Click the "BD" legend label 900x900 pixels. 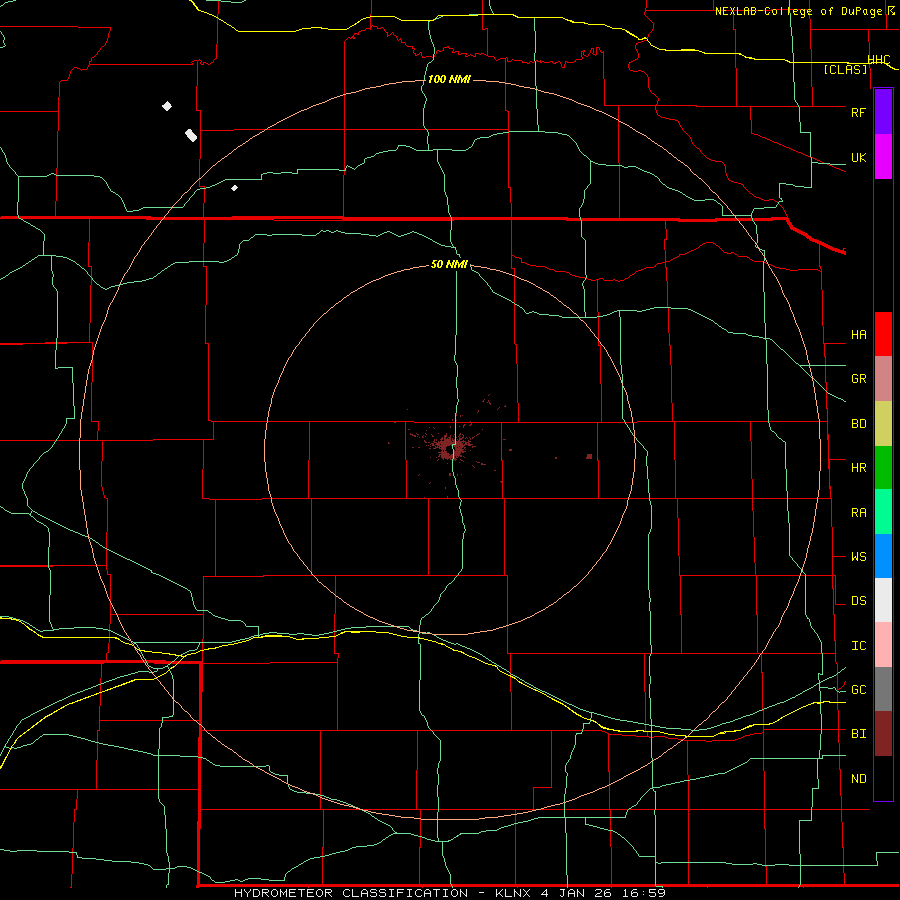858,424
